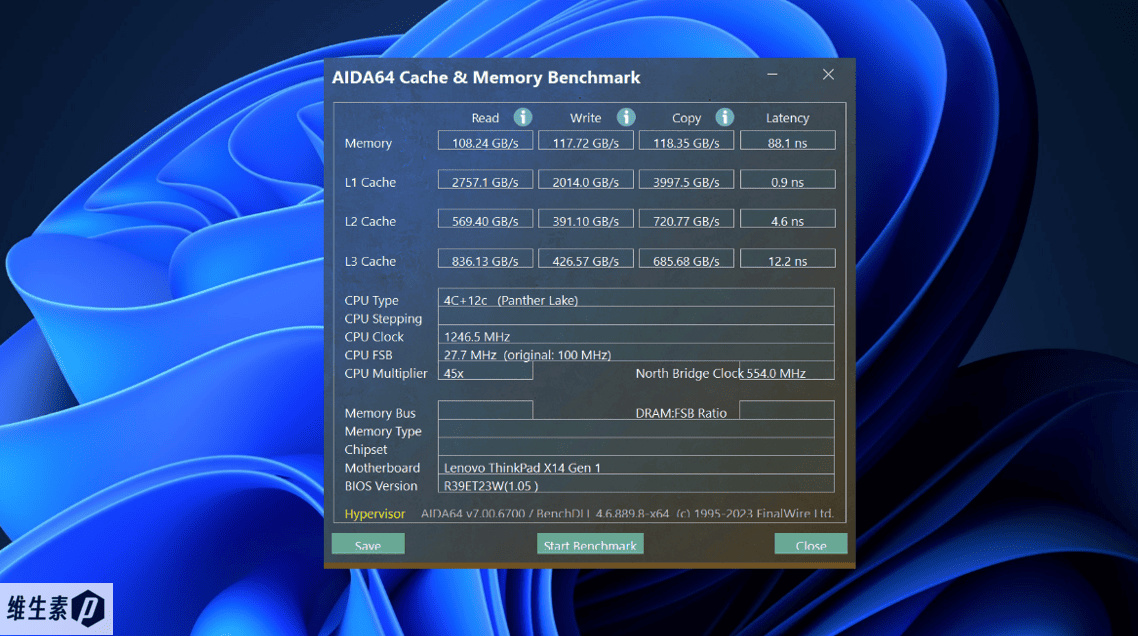
Task: Select L3 Cache read 836.13 GB/s
Action: point(486,259)
